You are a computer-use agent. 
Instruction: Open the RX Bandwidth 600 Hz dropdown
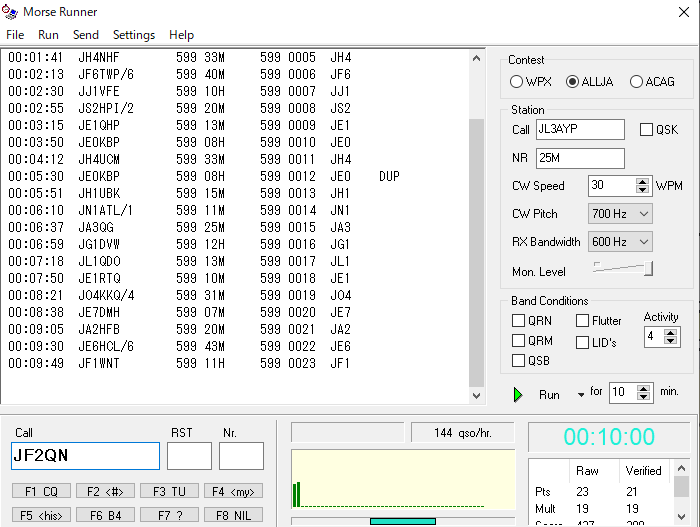tap(620, 242)
